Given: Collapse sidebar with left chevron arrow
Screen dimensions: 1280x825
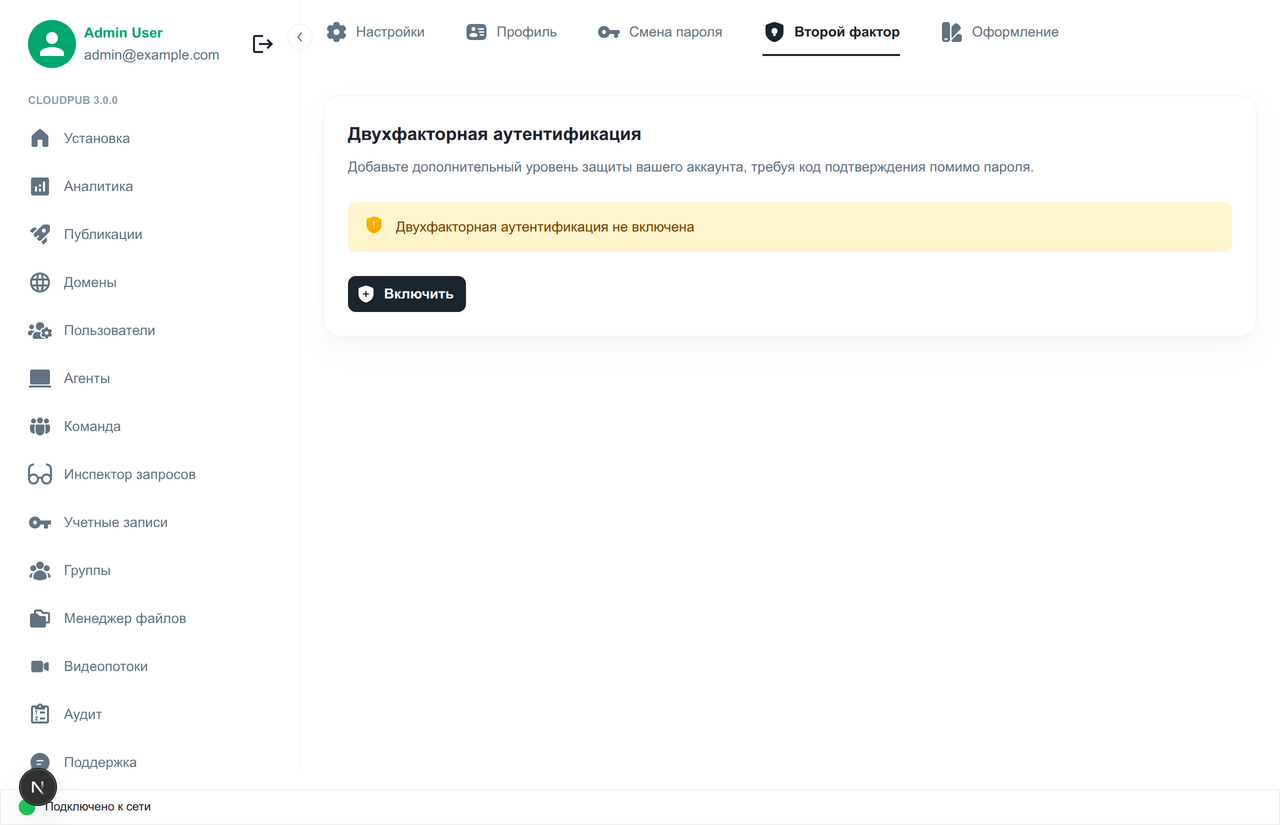Looking at the screenshot, I should (x=299, y=36).
